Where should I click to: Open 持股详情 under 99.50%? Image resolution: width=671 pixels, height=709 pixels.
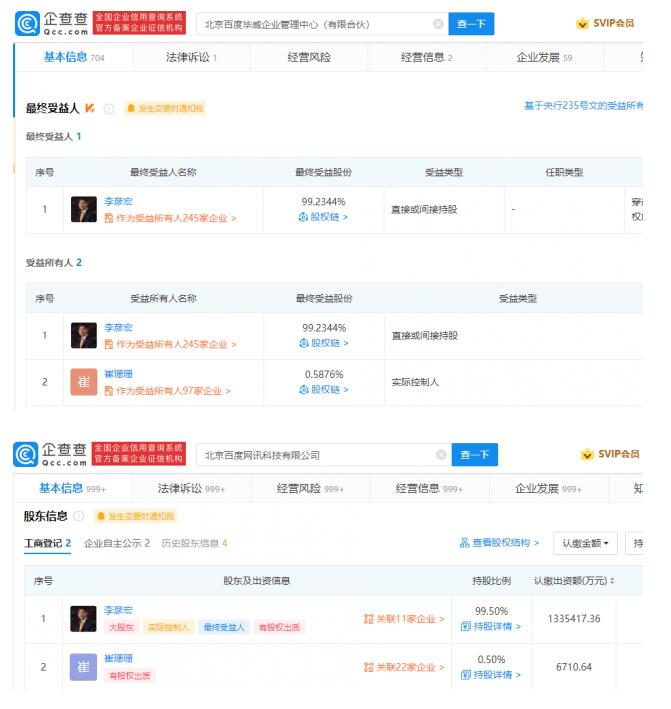coord(491,626)
